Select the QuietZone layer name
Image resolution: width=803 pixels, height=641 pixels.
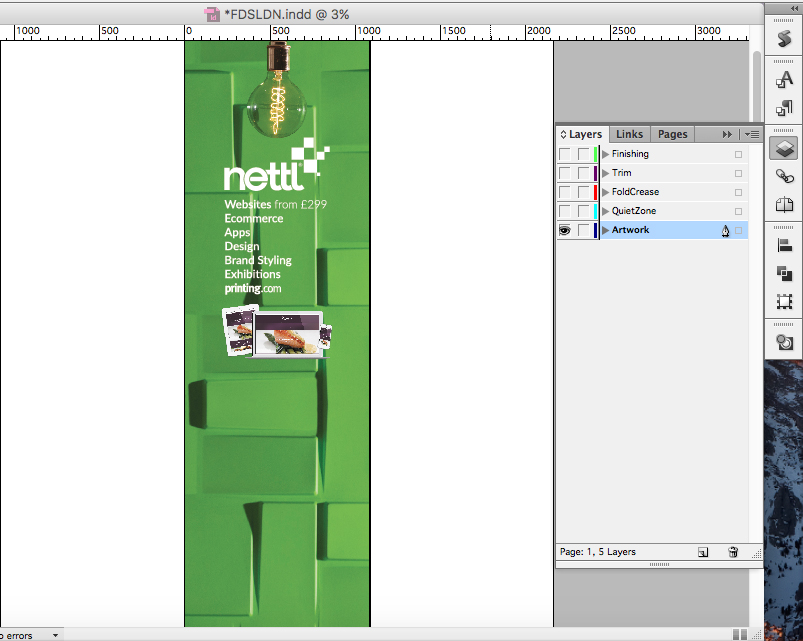click(x=634, y=211)
